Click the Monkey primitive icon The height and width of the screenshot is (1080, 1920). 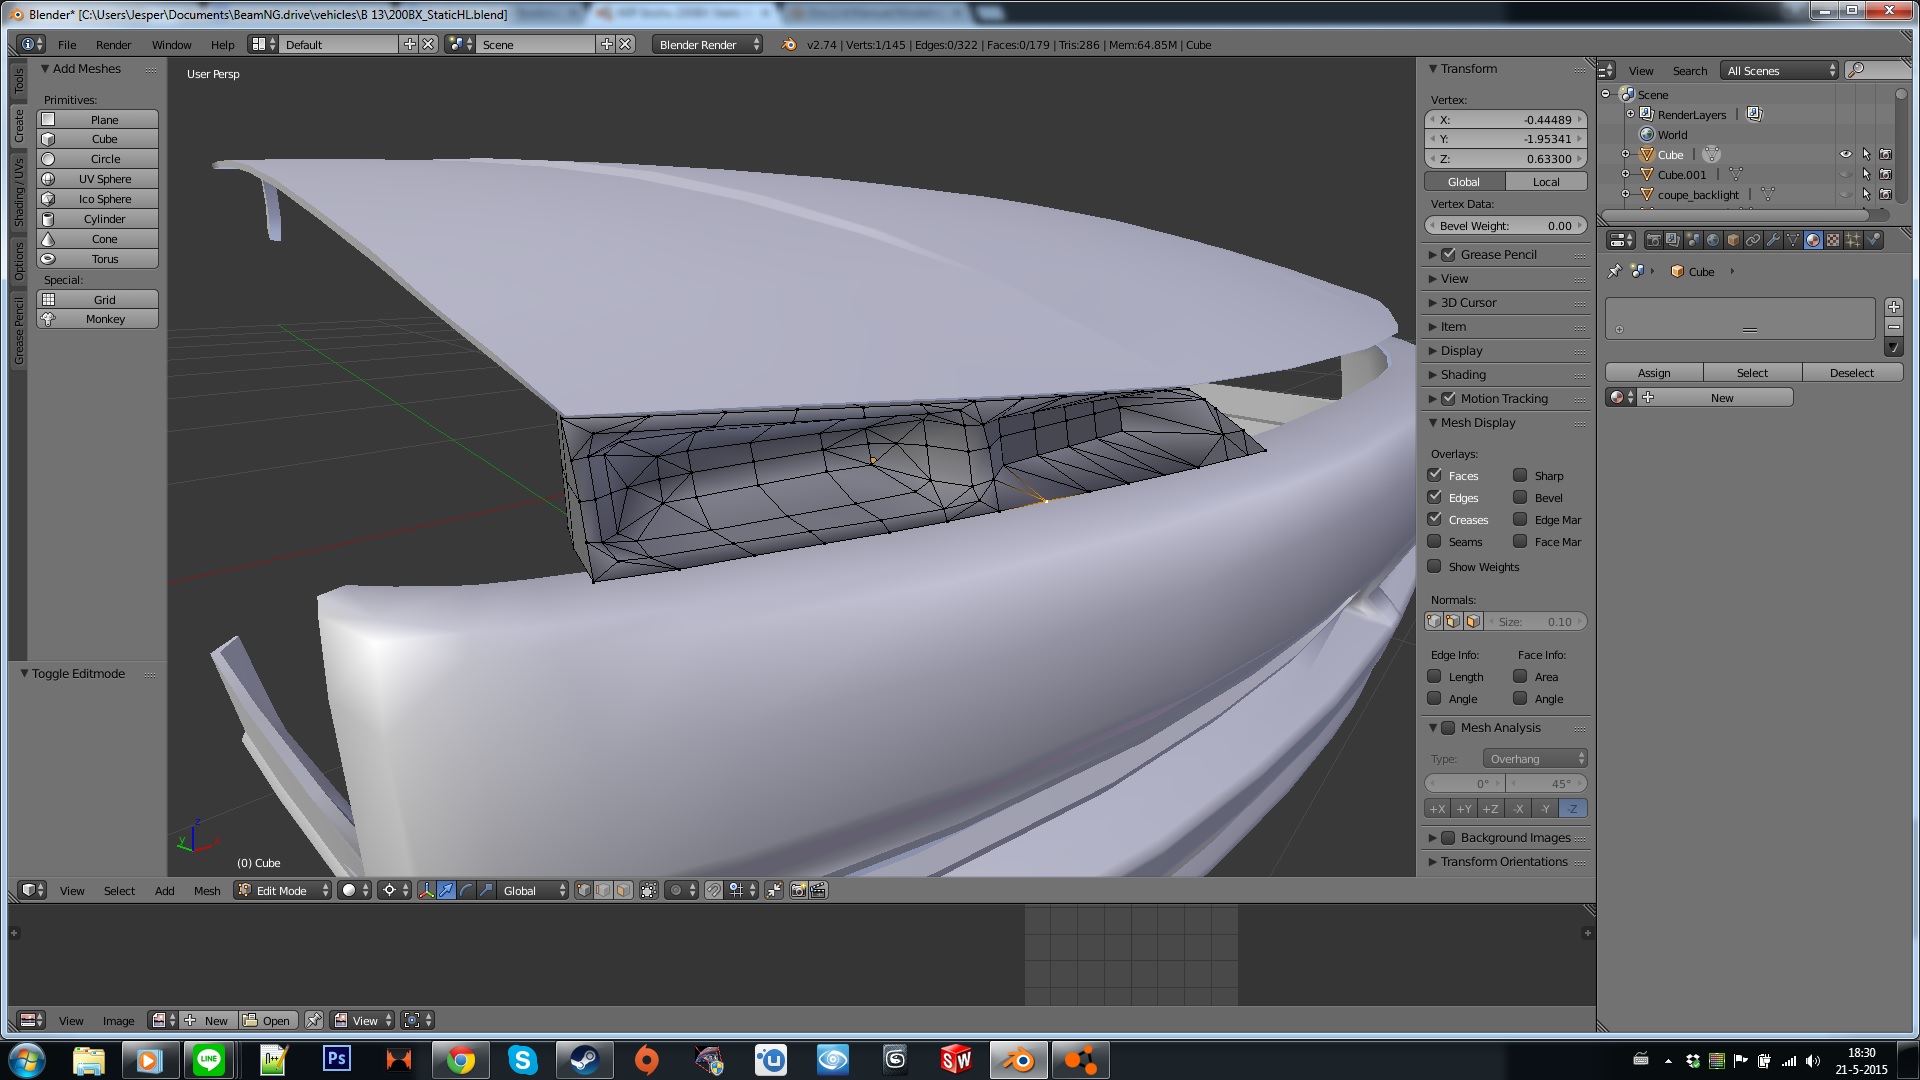pos(48,319)
